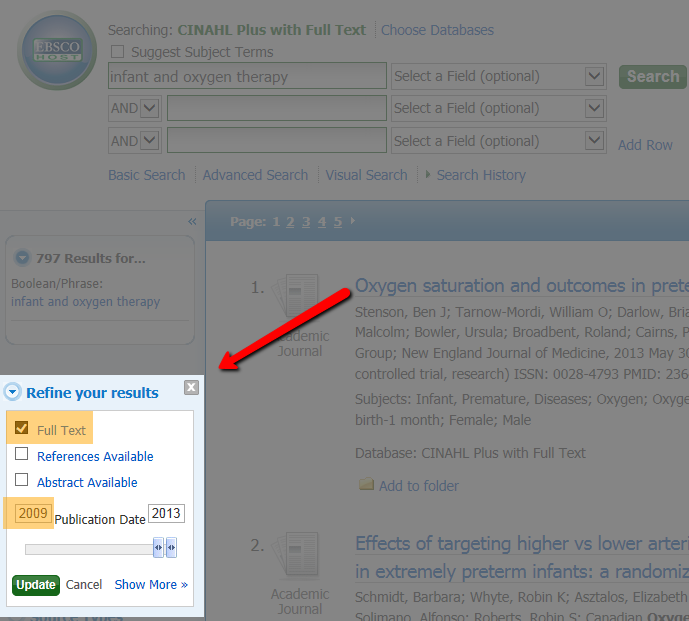Go to results page 2

coord(290,222)
